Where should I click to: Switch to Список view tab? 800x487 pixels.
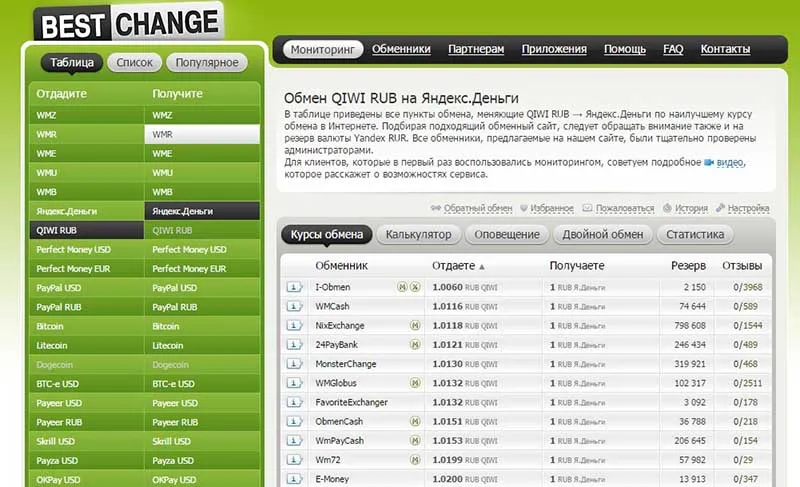pyautogui.click(x=134, y=63)
